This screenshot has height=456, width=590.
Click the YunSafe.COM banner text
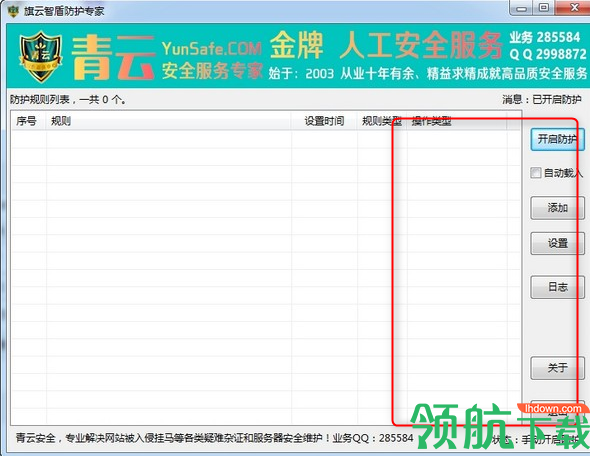pos(211,49)
